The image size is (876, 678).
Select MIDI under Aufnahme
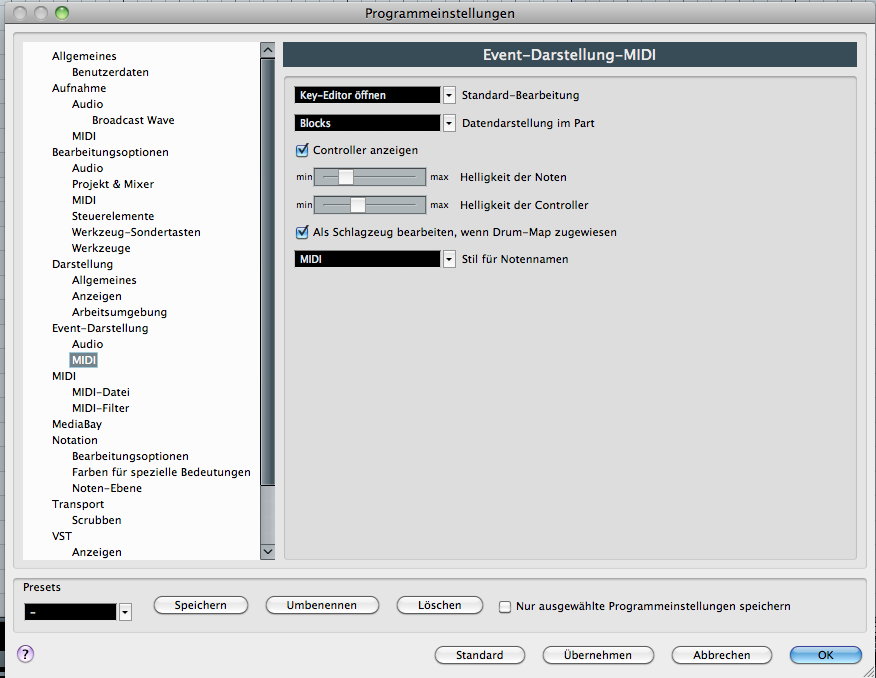pos(84,136)
